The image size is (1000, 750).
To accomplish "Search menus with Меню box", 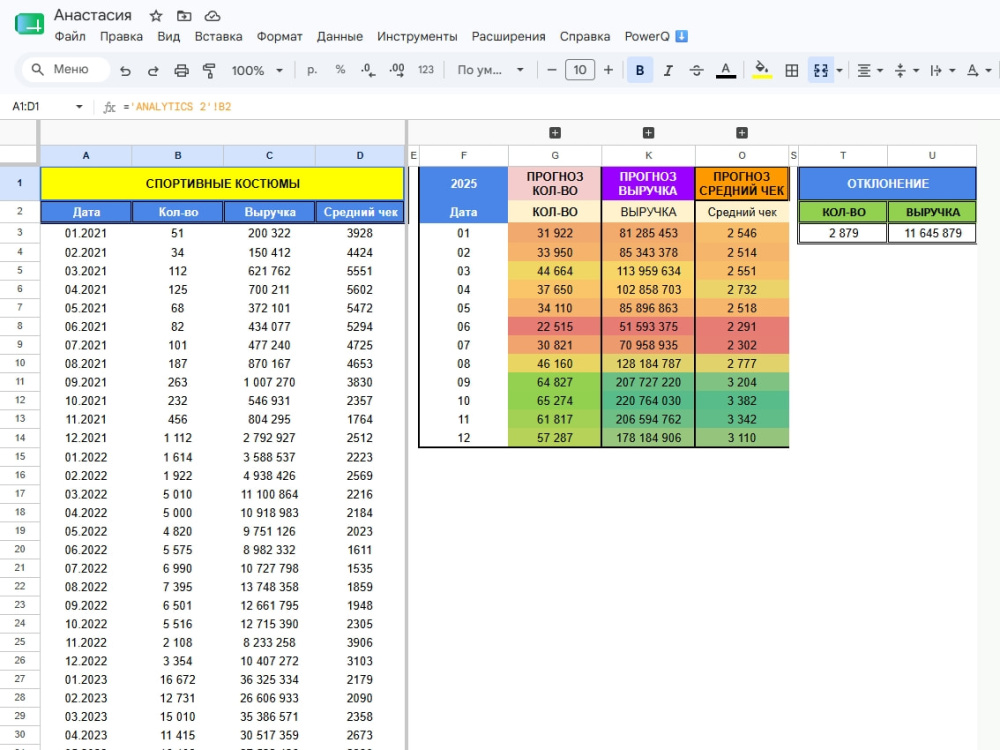I will pyautogui.click(x=66, y=70).
